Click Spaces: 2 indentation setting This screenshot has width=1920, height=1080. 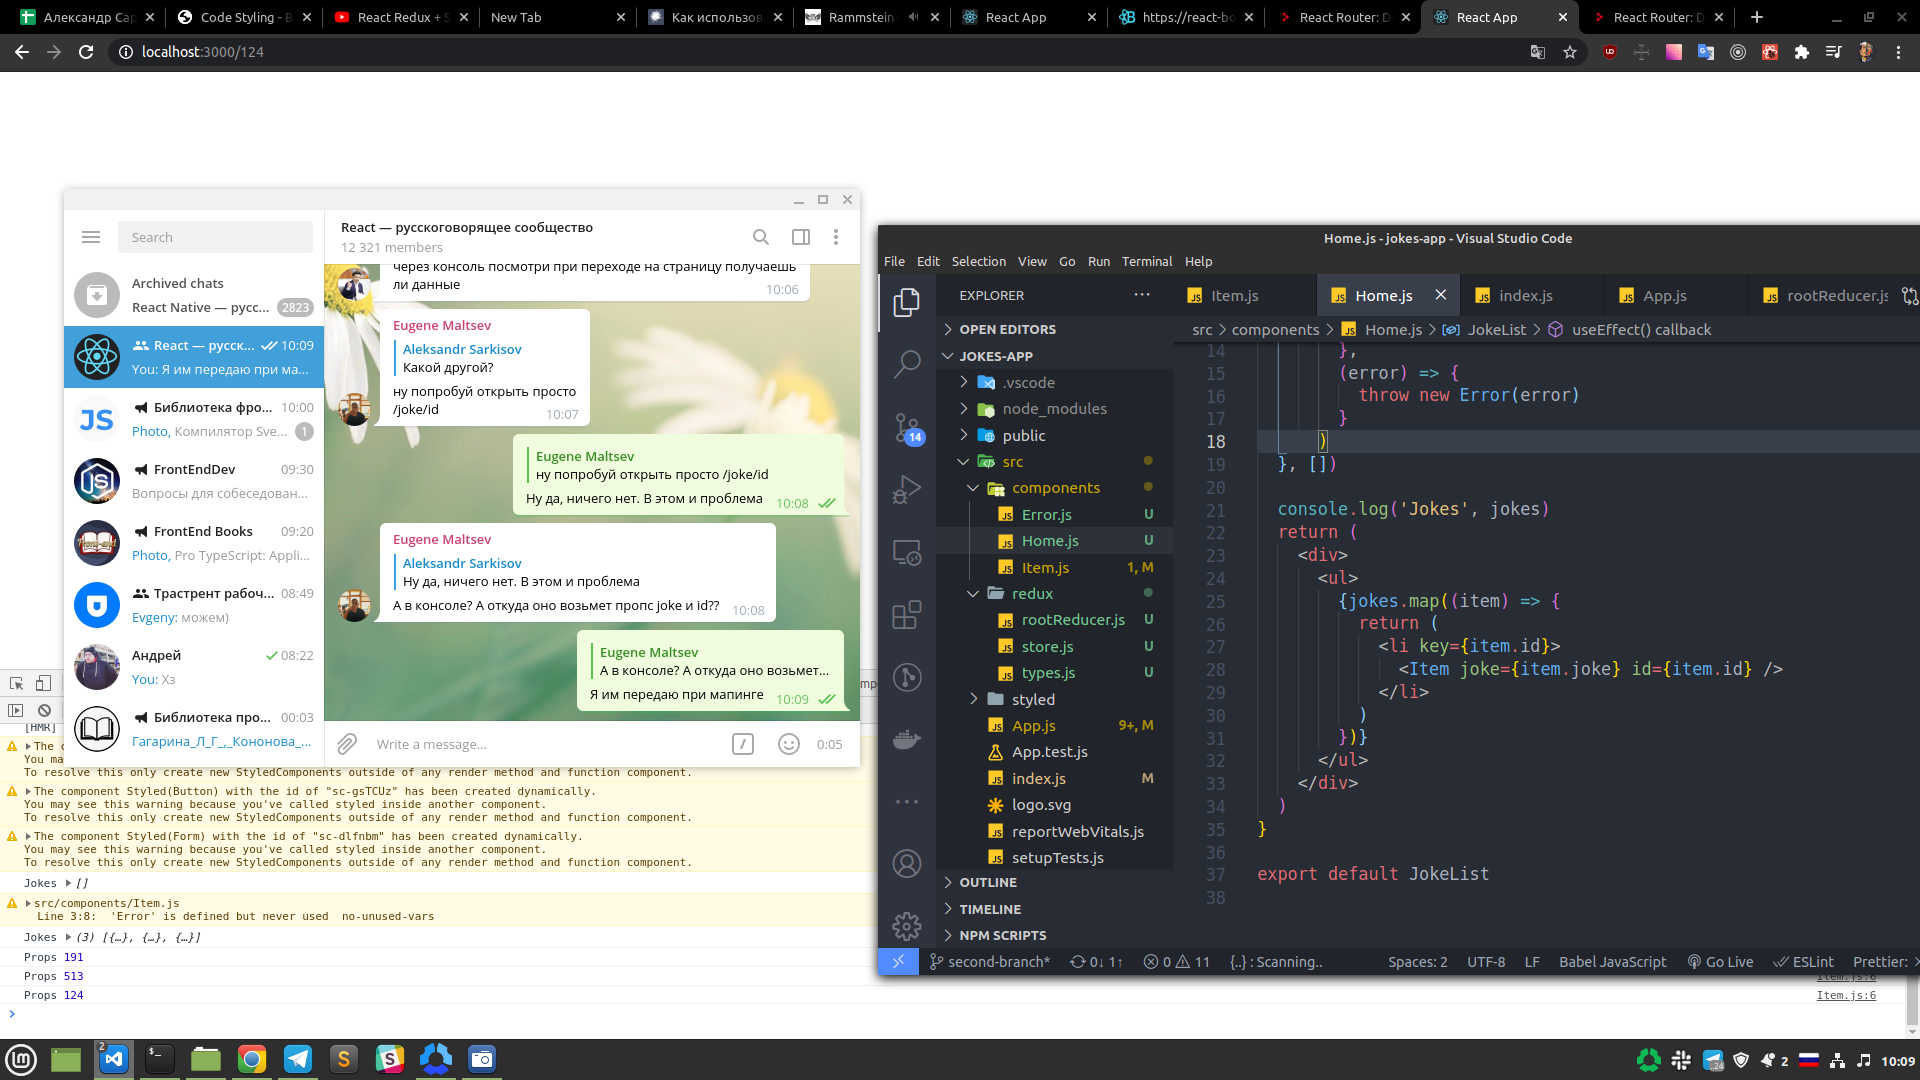coord(1417,962)
